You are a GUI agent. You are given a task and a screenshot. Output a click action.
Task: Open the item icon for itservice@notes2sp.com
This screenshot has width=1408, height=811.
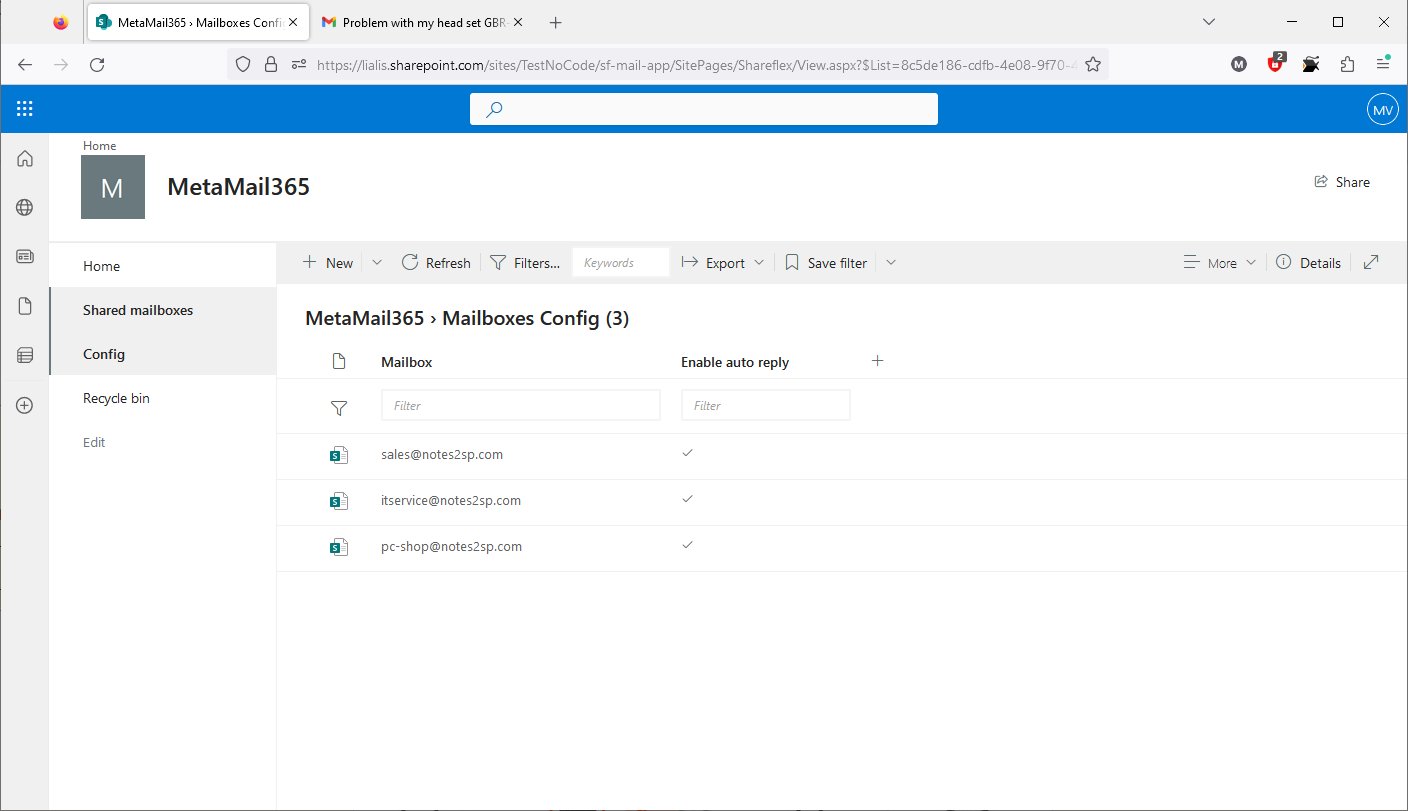pyautogui.click(x=339, y=501)
